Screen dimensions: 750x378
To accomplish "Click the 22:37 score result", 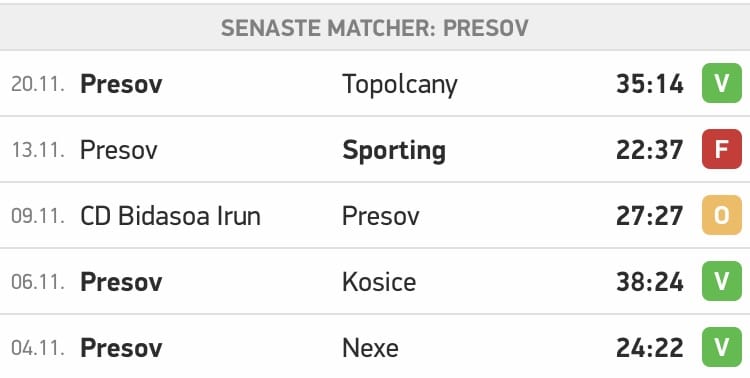I will 650,150.
